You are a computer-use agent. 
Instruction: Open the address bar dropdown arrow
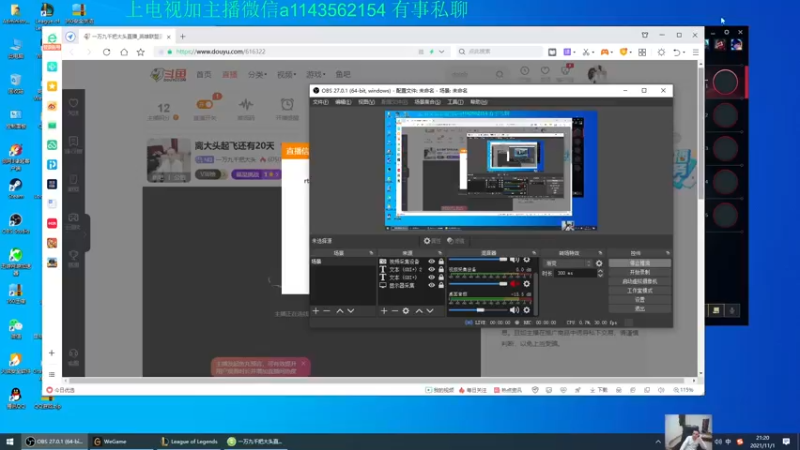[441, 52]
